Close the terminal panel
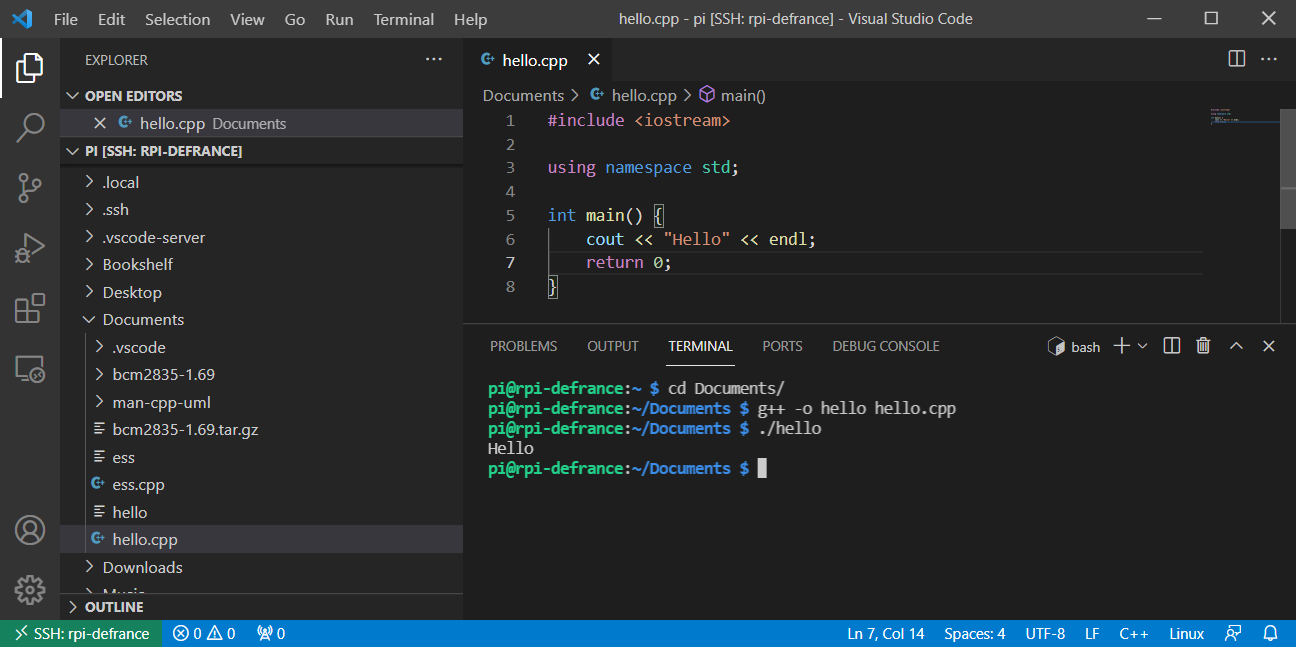 1268,346
